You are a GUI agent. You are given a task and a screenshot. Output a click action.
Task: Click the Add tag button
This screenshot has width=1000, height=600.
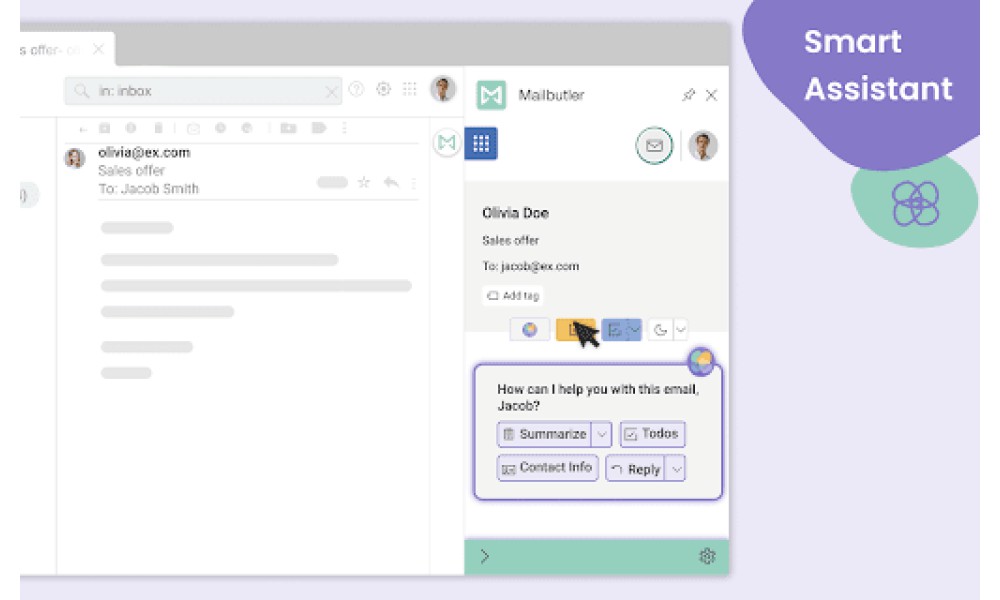(x=513, y=295)
